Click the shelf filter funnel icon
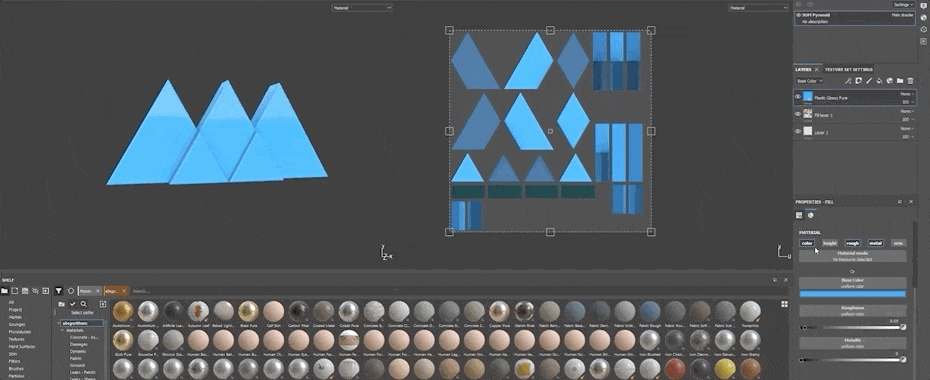 pyautogui.click(x=59, y=290)
